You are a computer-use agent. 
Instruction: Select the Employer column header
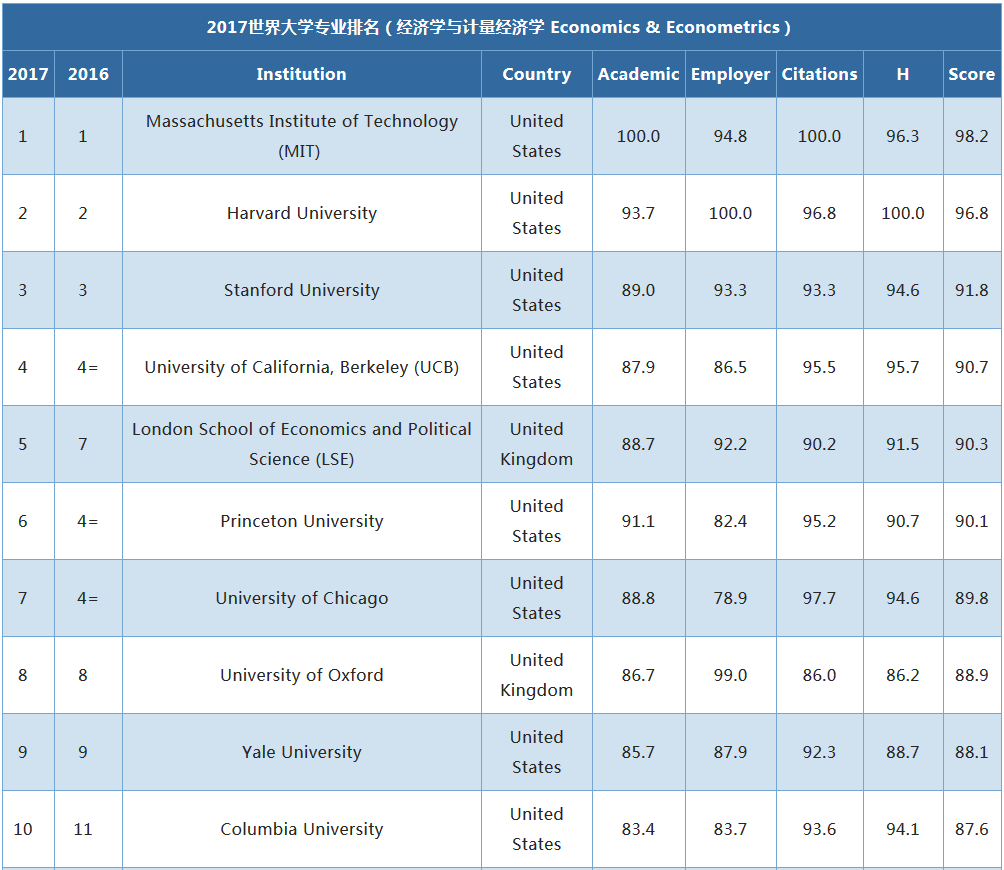[x=731, y=74]
